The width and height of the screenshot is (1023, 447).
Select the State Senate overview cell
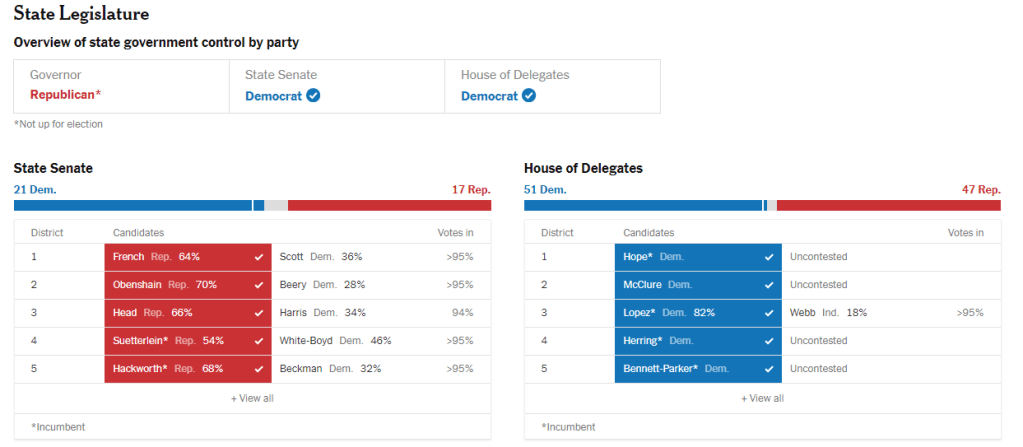[x=336, y=86]
